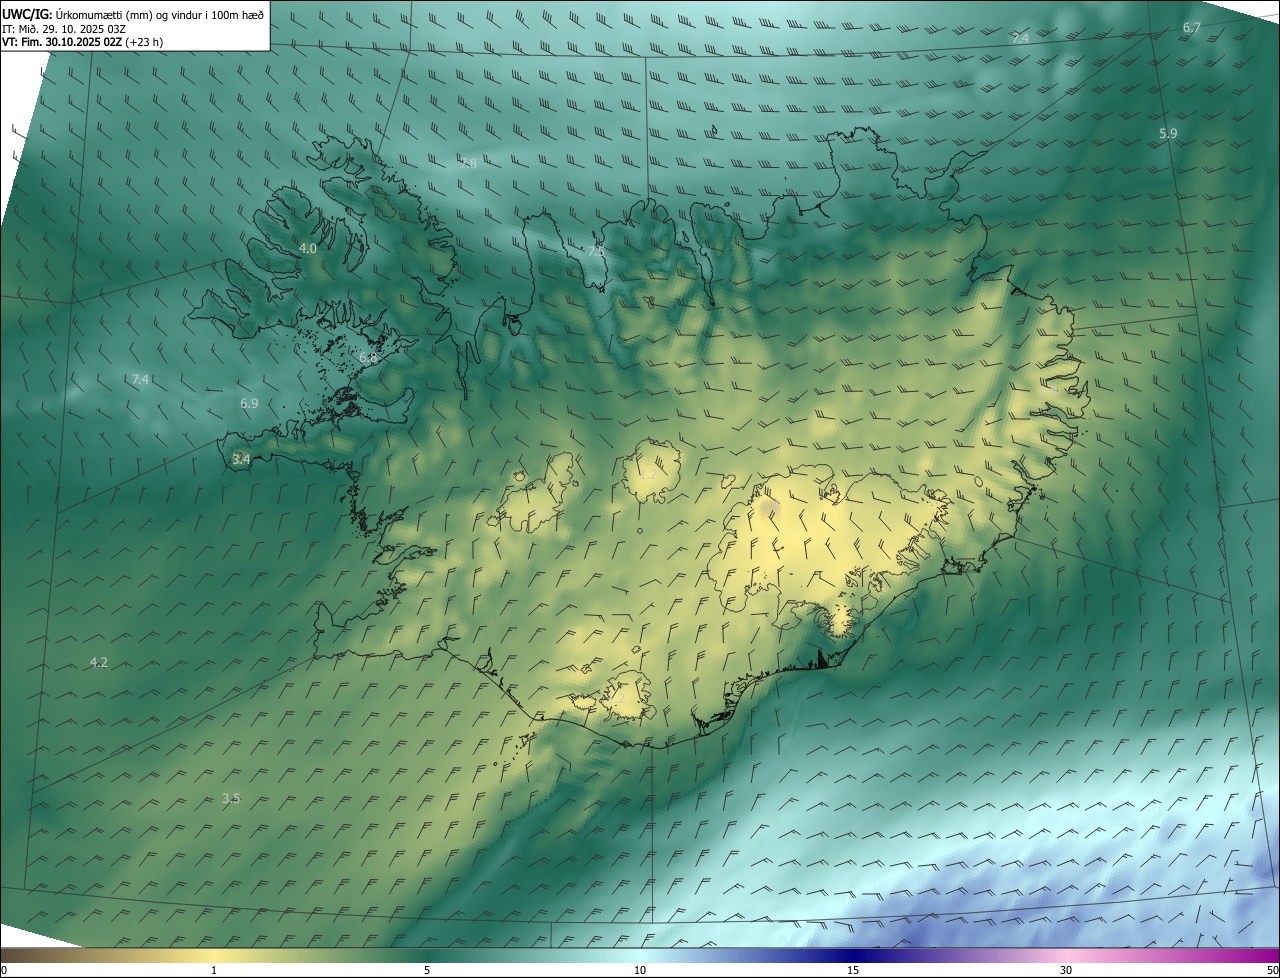This screenshot has width=1280, height=978.
Task: Click the 7.8 value north of the Westfjords
Action: click(x=468, y=162)
